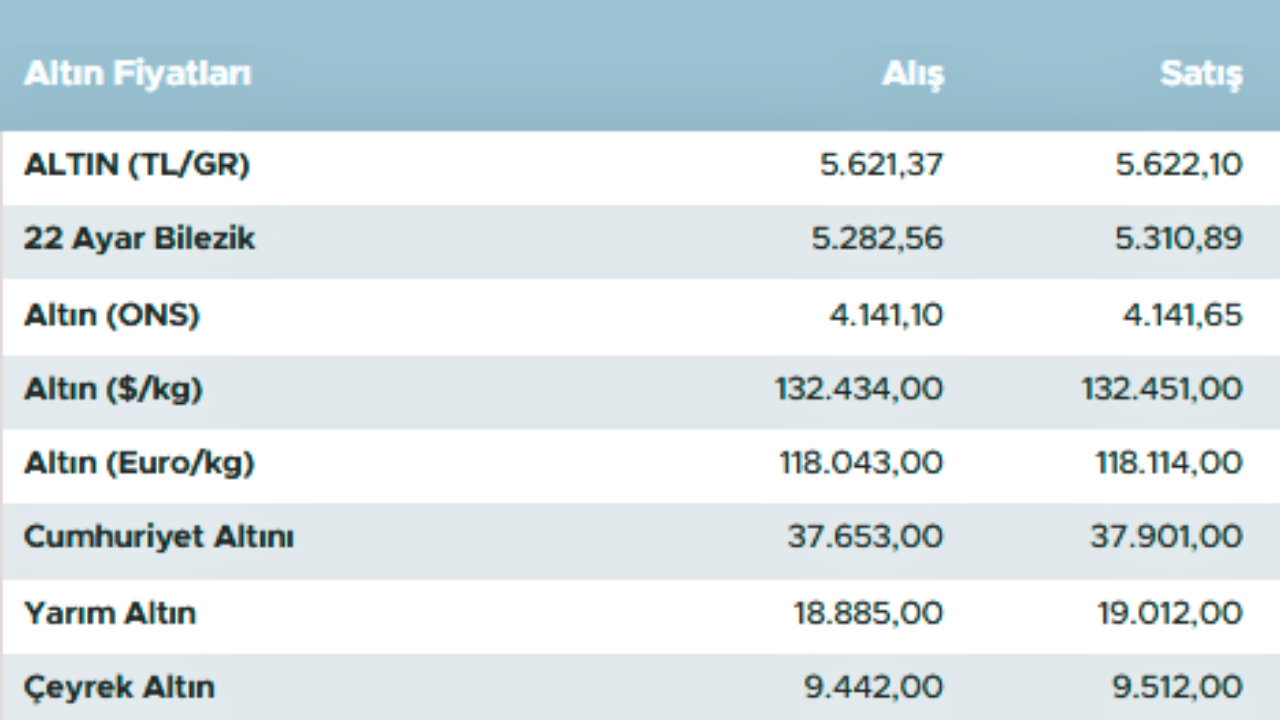Click the Altın Fiyatları table header

point(137,74)
